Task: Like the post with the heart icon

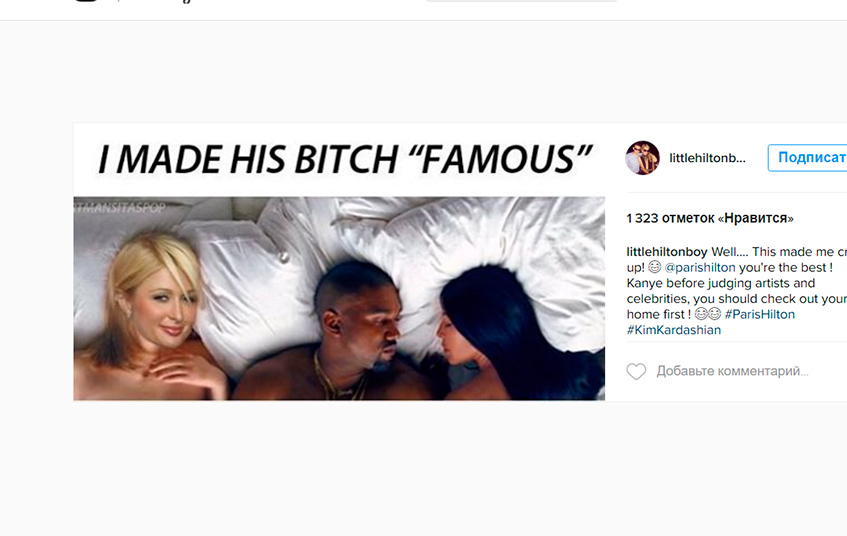Action: click(636, 371)
